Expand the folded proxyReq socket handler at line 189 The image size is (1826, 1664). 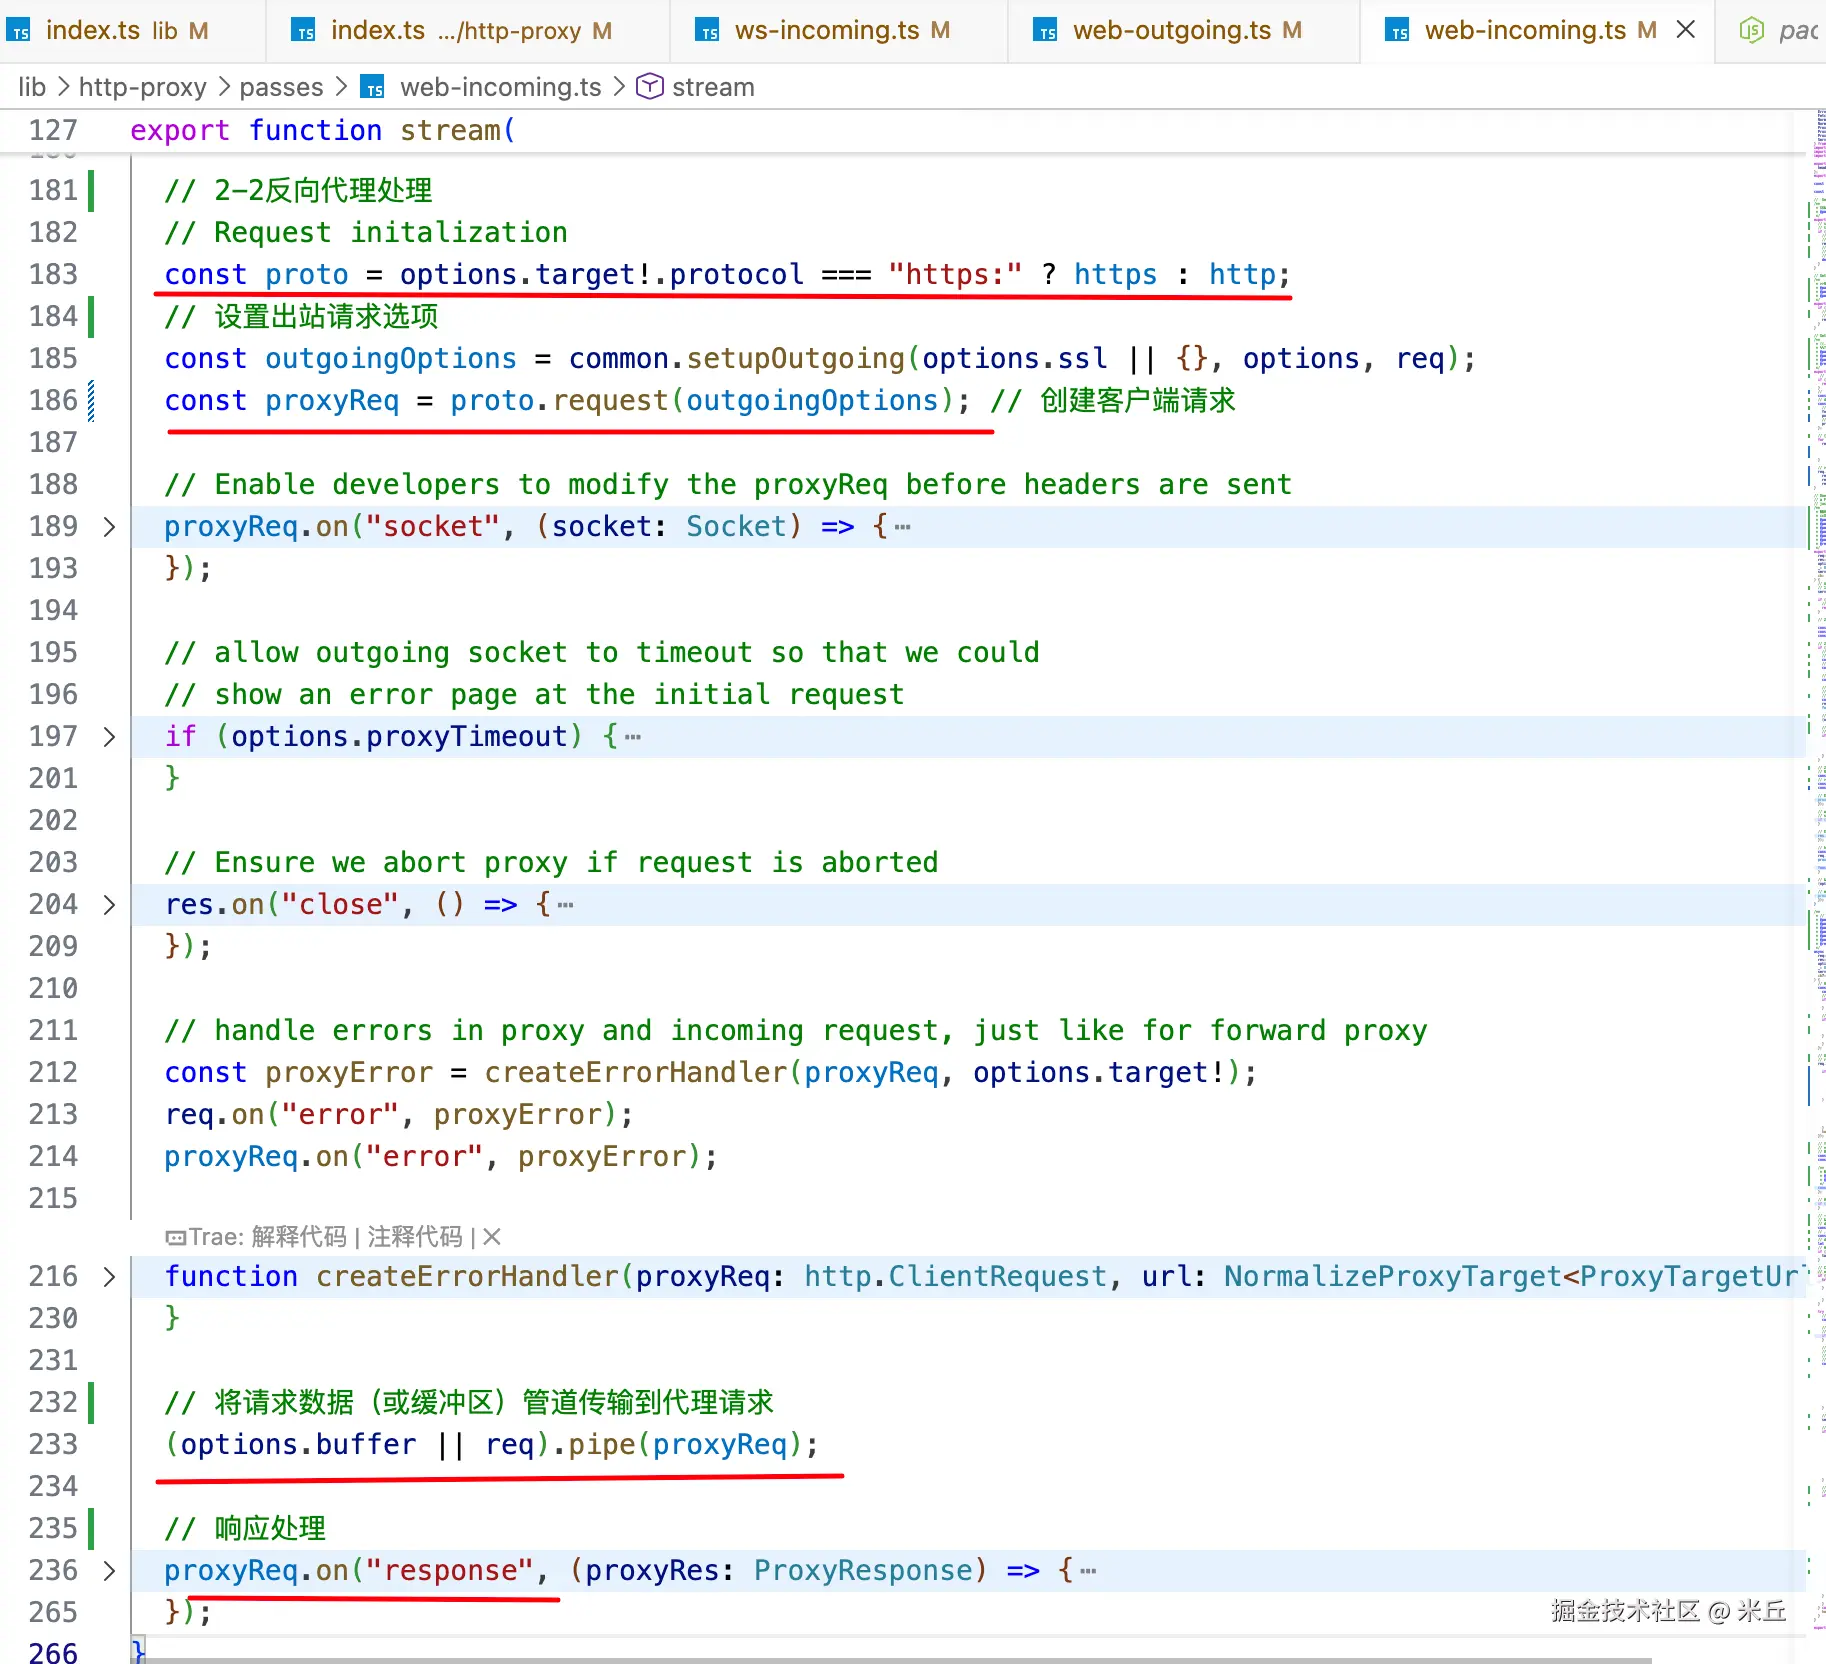coord(109,527)
